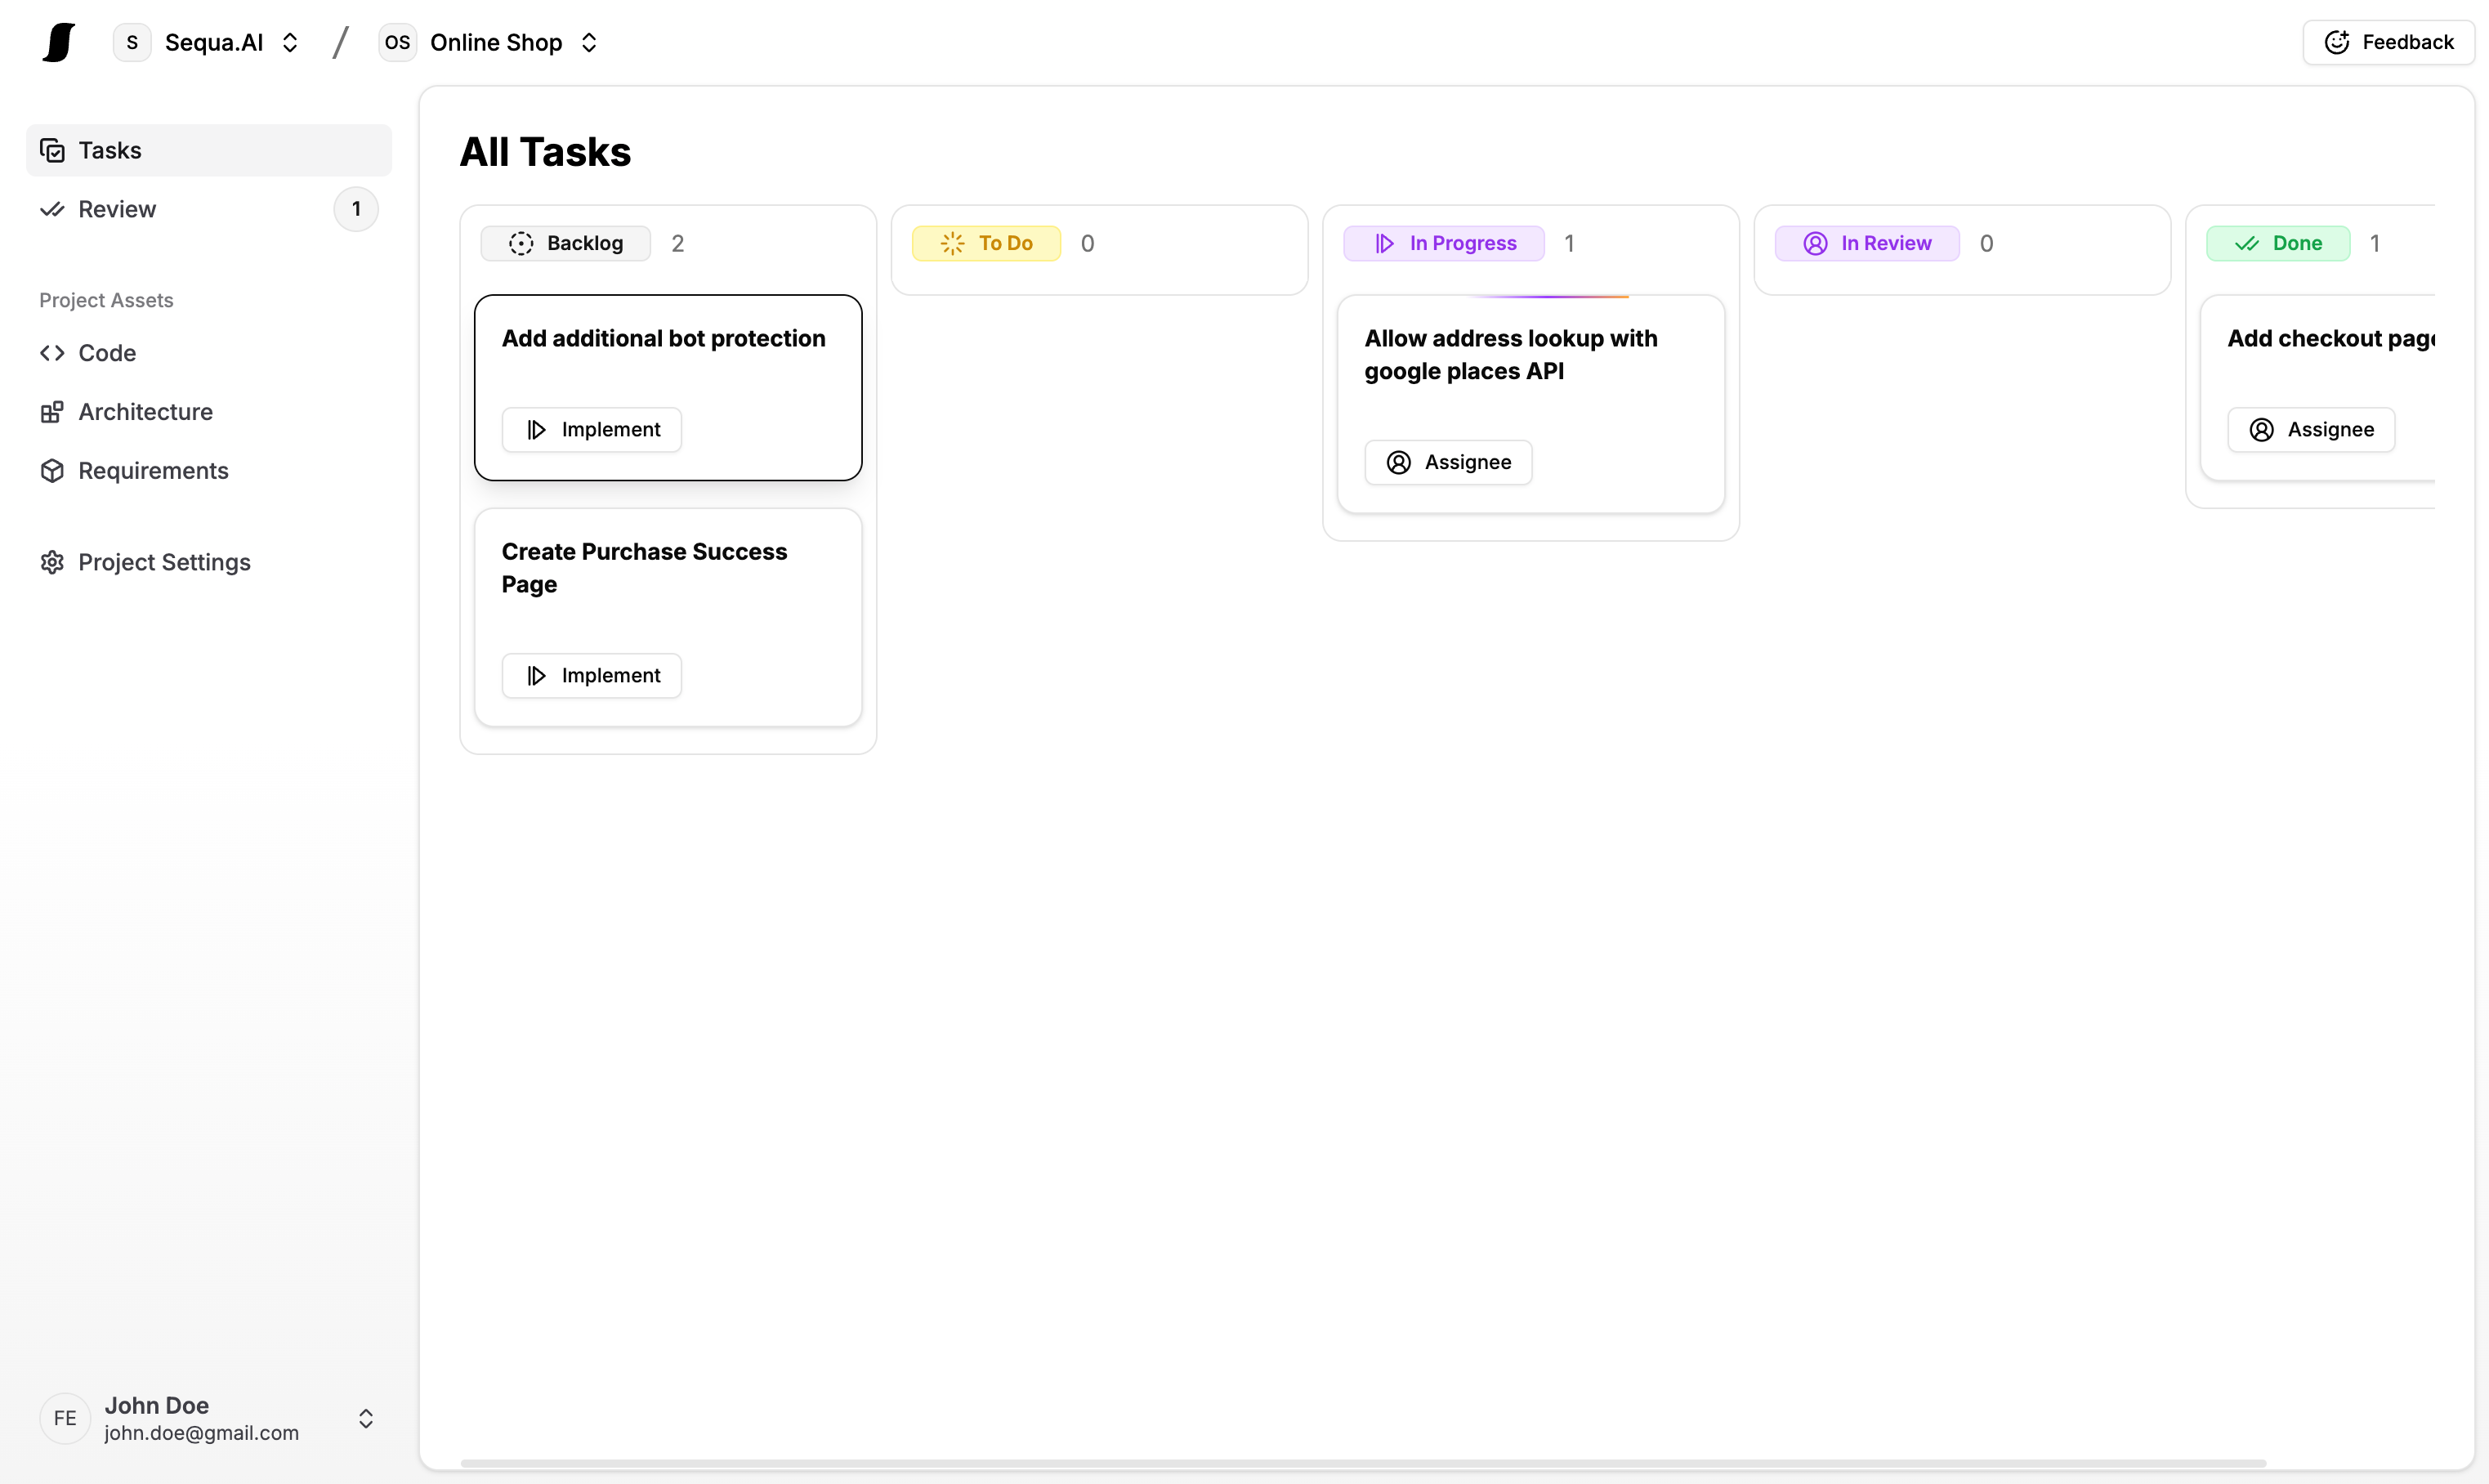The width and height of the screenshot is (2489, 1484).
Task: Click the Feedback smiley icon
Action: 2337,42
